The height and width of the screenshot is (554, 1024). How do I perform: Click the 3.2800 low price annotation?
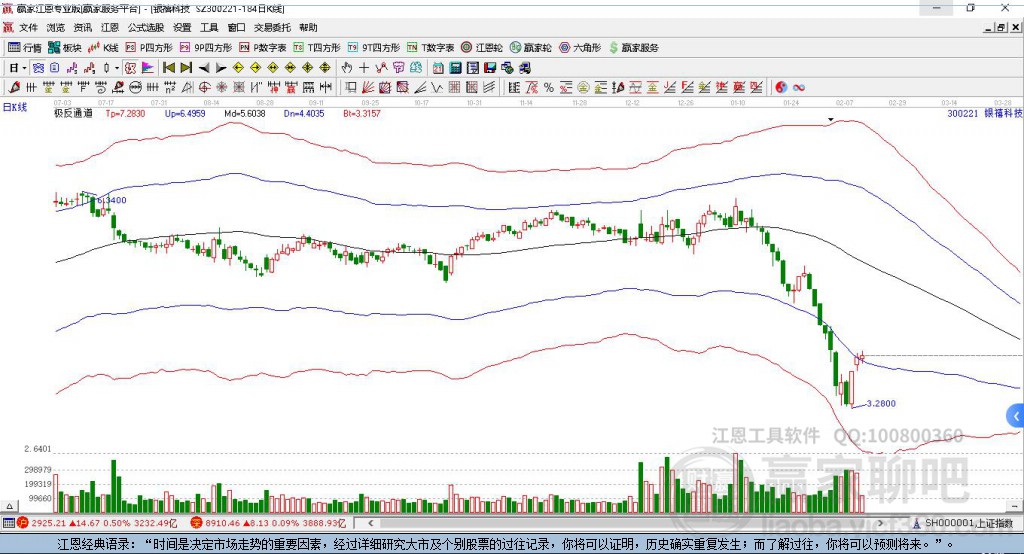[881, 403]
